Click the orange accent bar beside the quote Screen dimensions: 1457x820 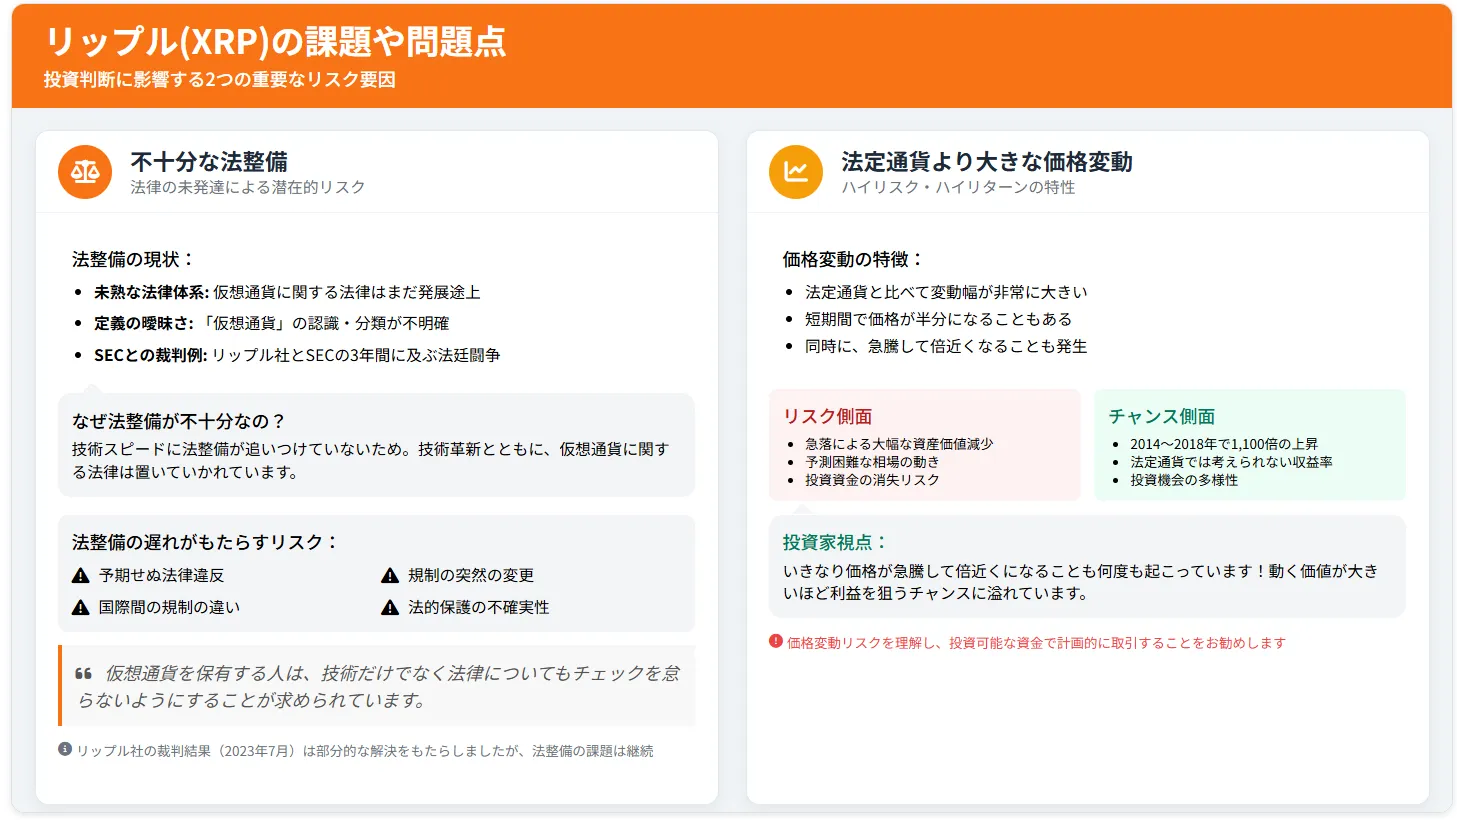coord(62,685)
